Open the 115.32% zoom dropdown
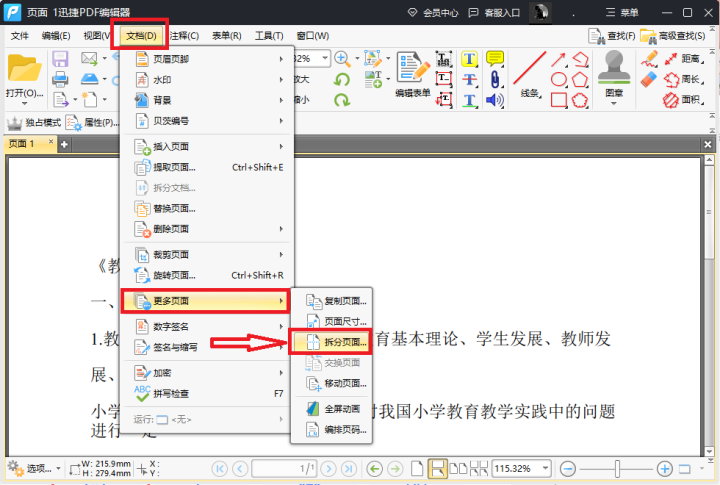Viewport: 720px width, 485px height. click(546, 468)
